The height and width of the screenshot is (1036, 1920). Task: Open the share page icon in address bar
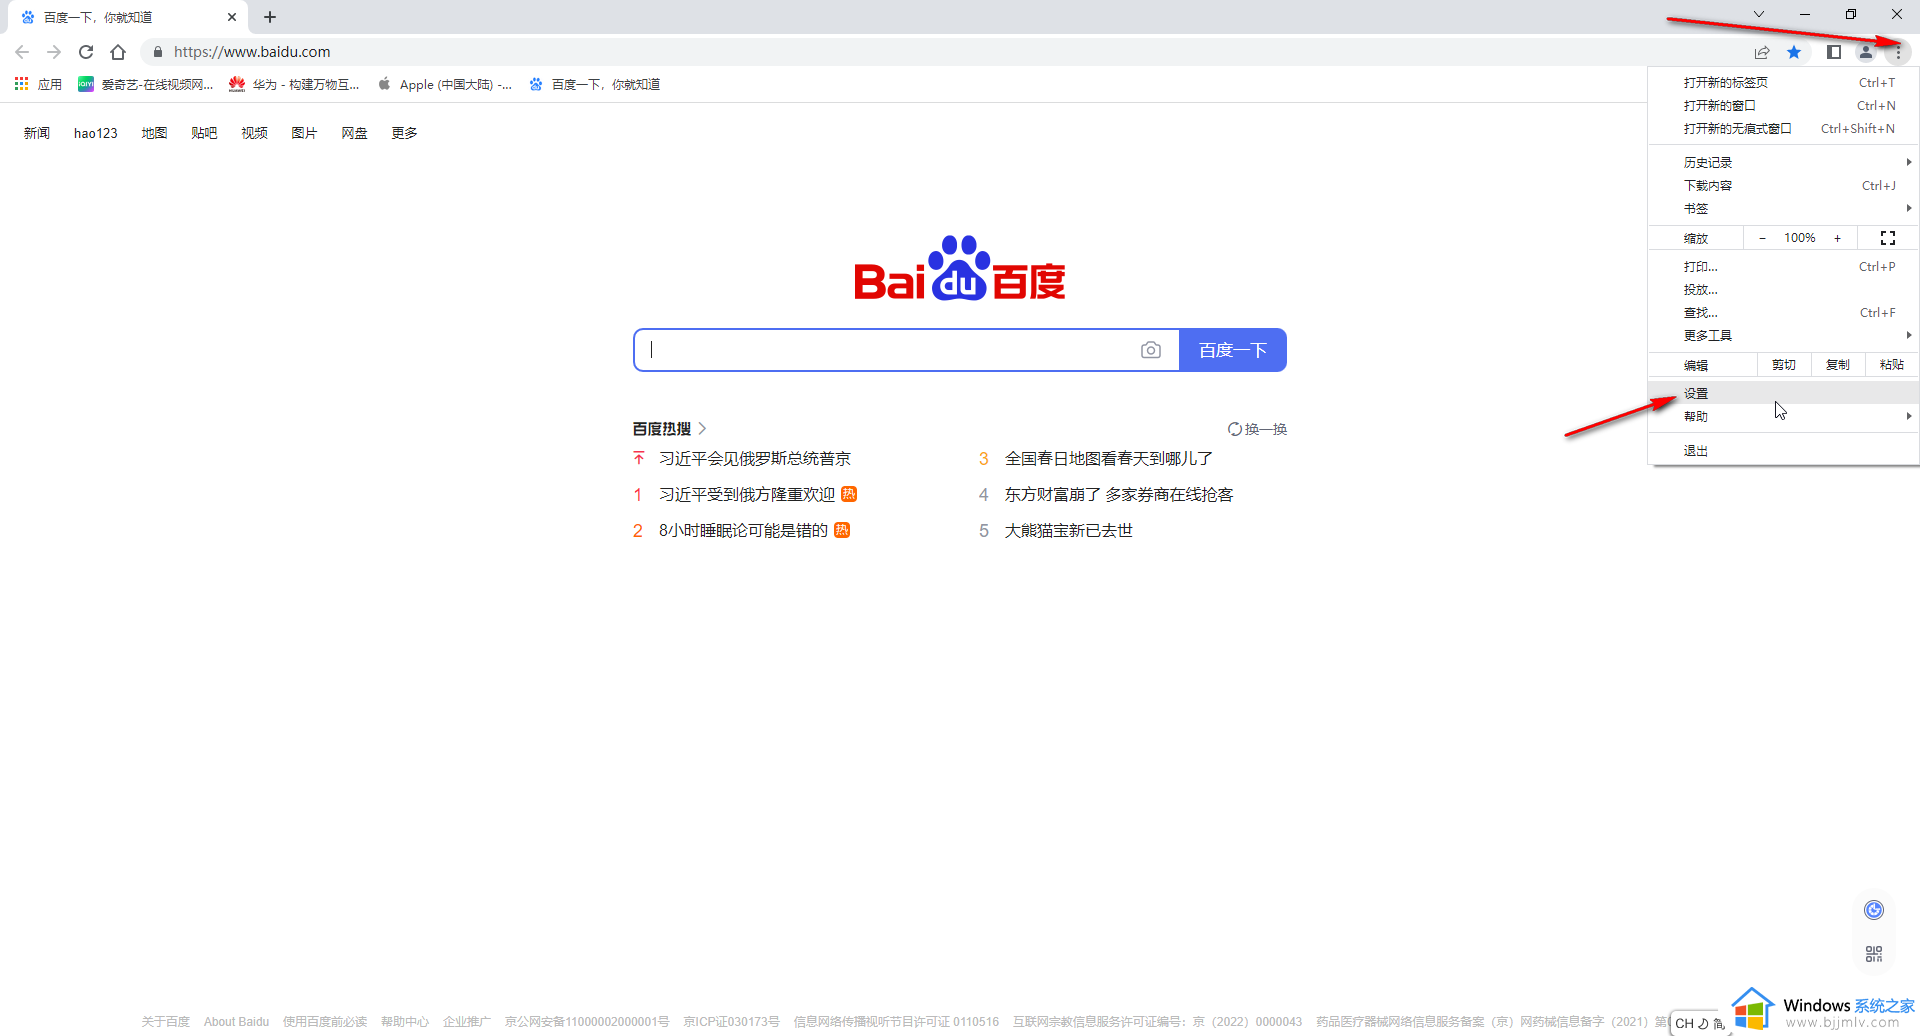[x=1762, y=52]
